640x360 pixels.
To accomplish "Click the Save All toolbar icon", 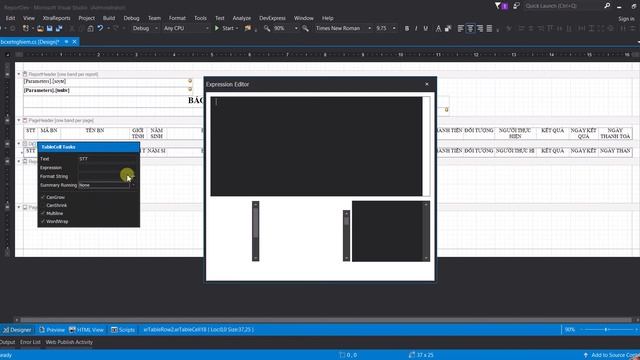I will click(x=59, y=29).
